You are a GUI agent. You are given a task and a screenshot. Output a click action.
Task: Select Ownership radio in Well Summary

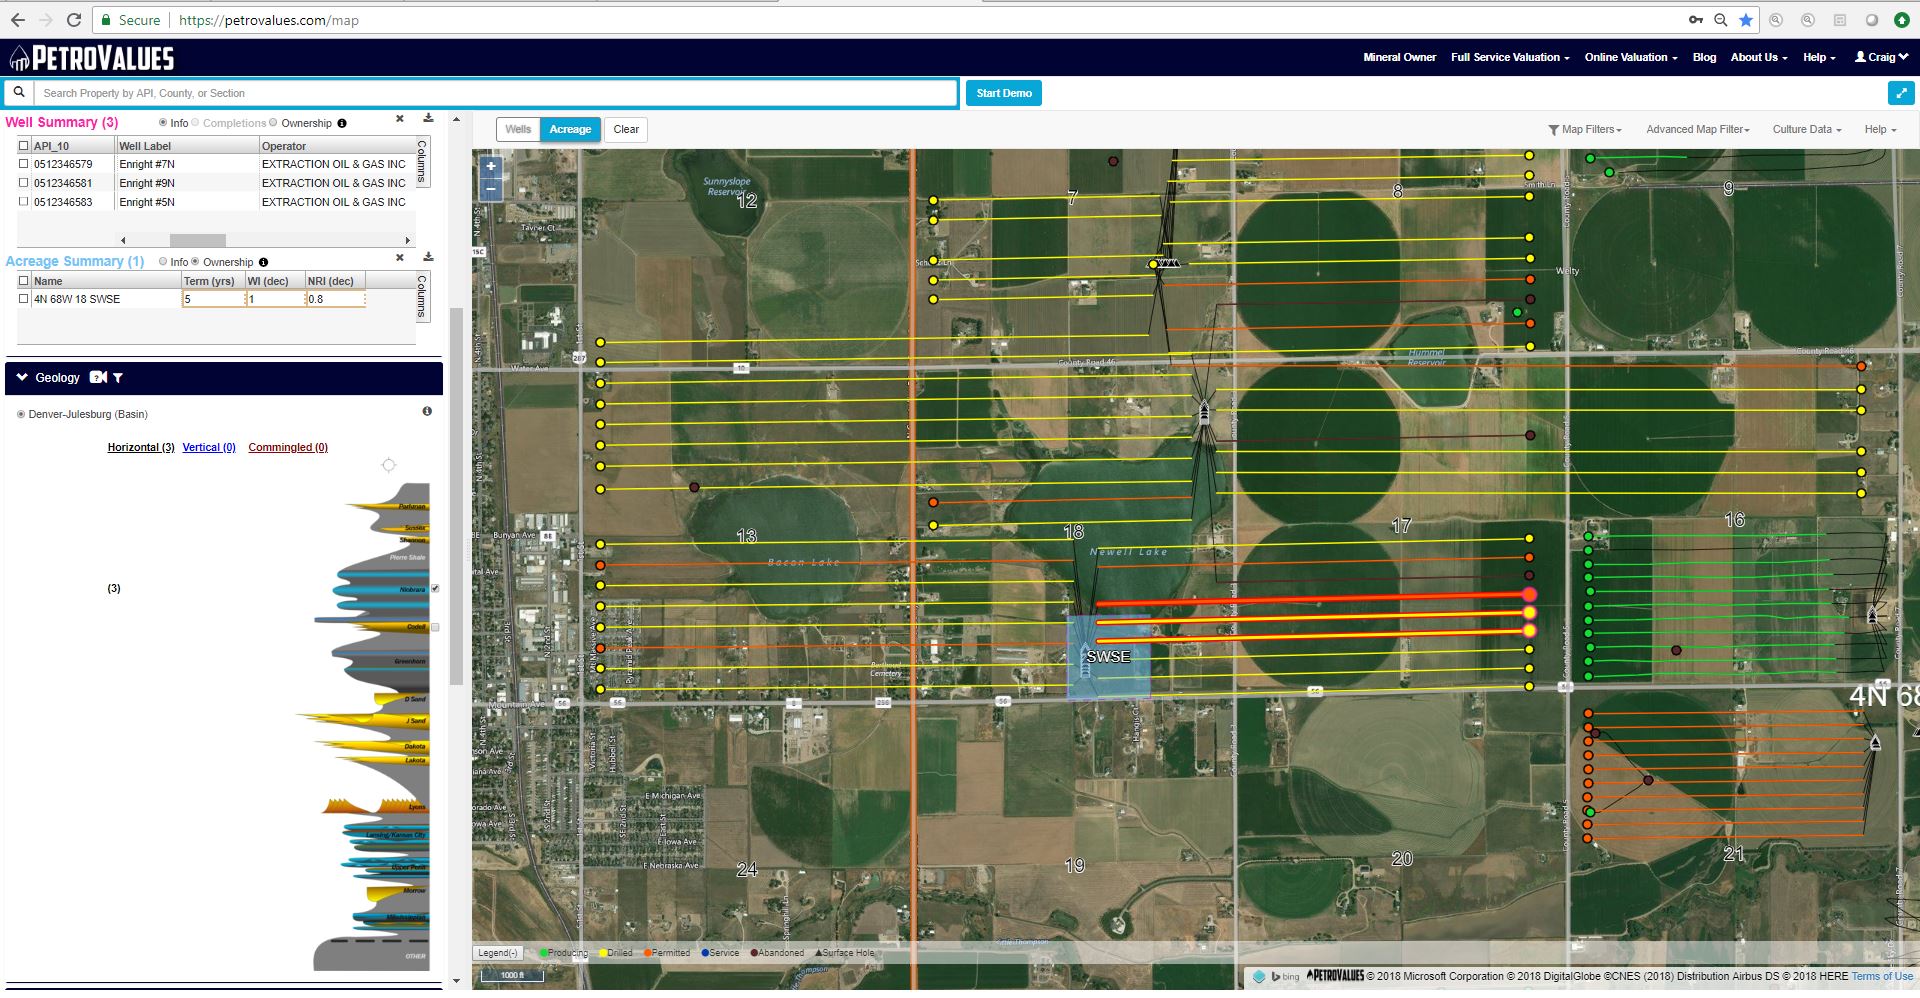274,123
